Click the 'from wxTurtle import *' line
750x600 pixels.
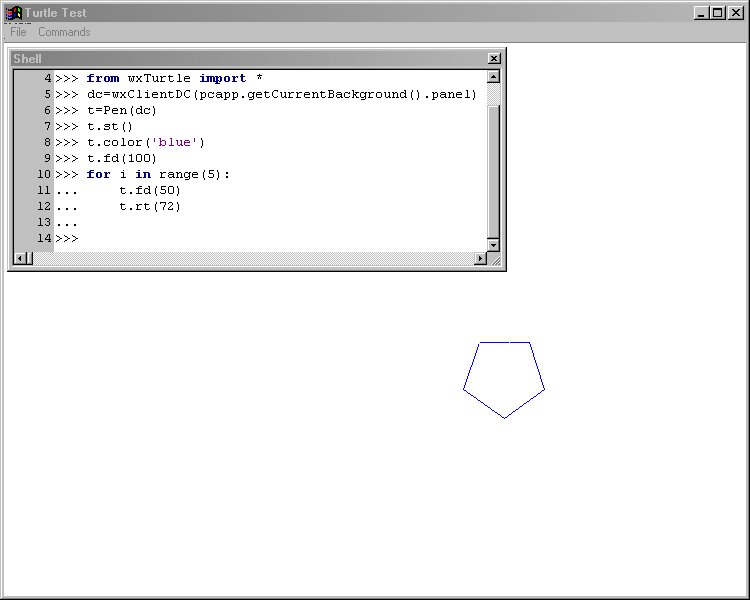click(174, 78)
